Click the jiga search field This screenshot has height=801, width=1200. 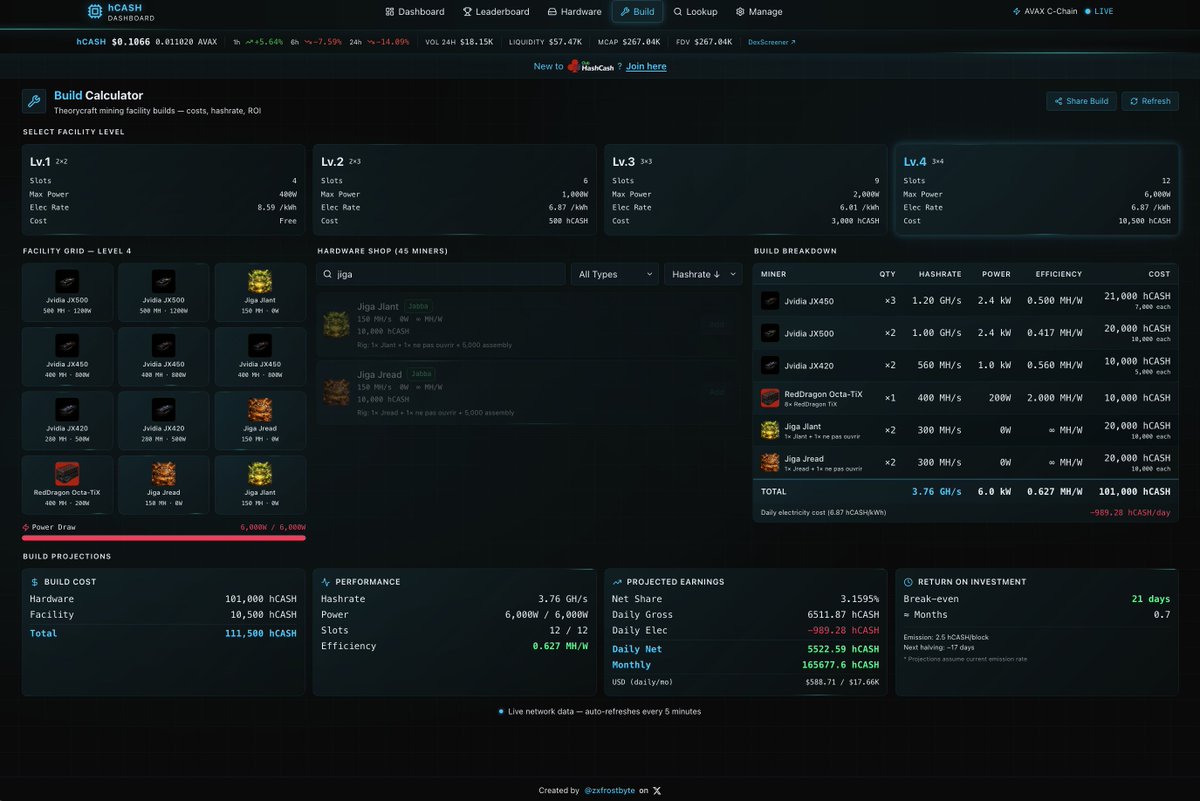click(x=441, y=274)
